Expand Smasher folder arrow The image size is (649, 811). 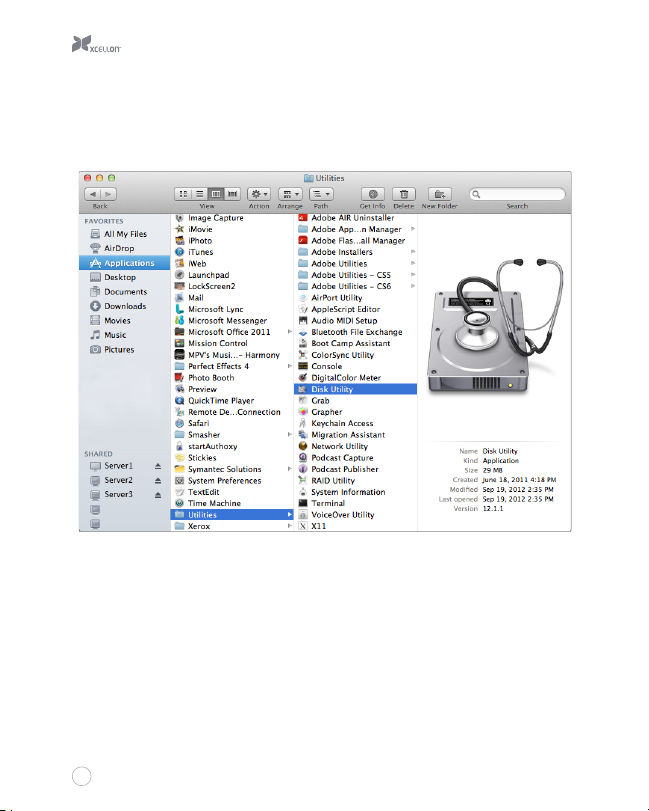tap(290, 435)
